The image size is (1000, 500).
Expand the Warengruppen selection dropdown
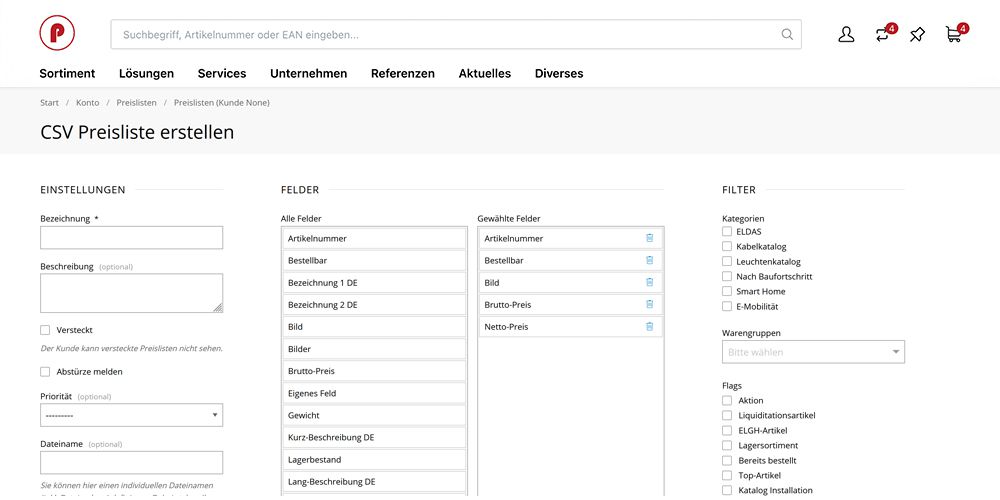click(x=813, y=352)
